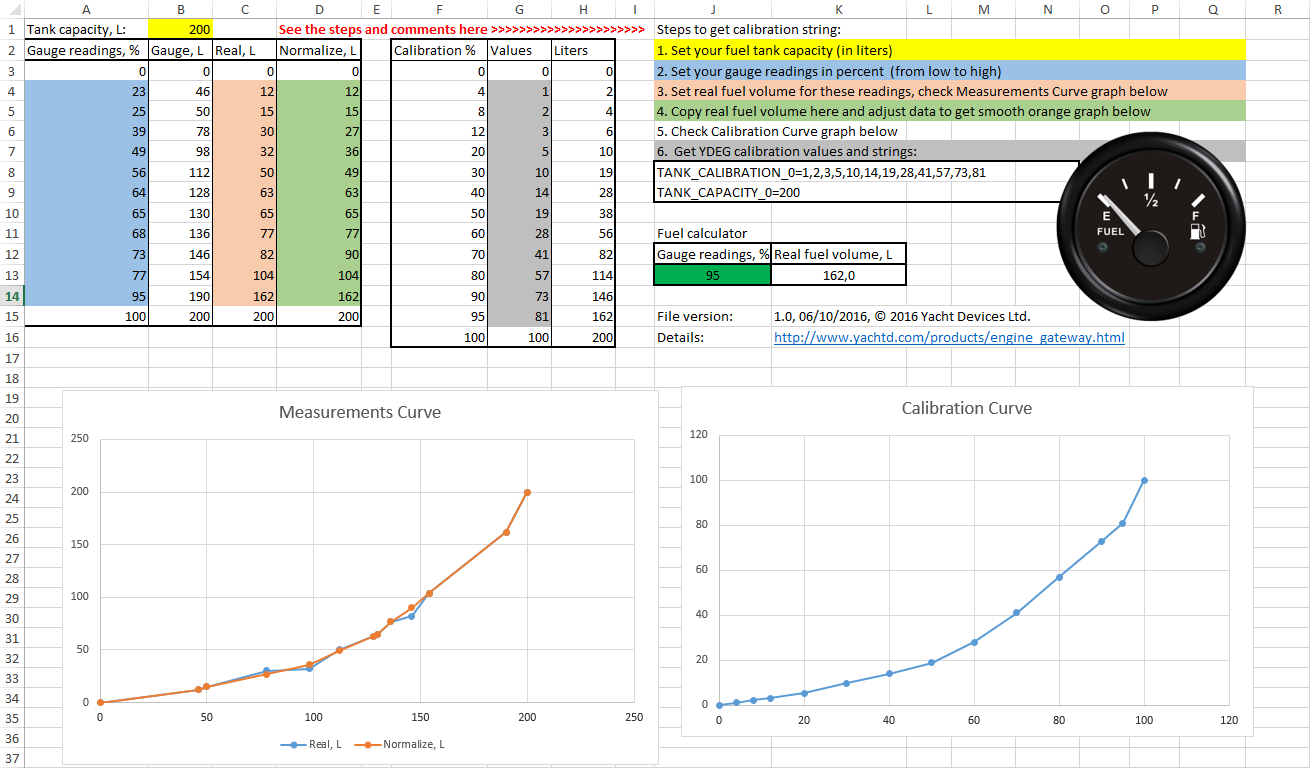Click the 'Real, L' legend entry
The width and height of the screenshot is (1310, 768).
310,744
